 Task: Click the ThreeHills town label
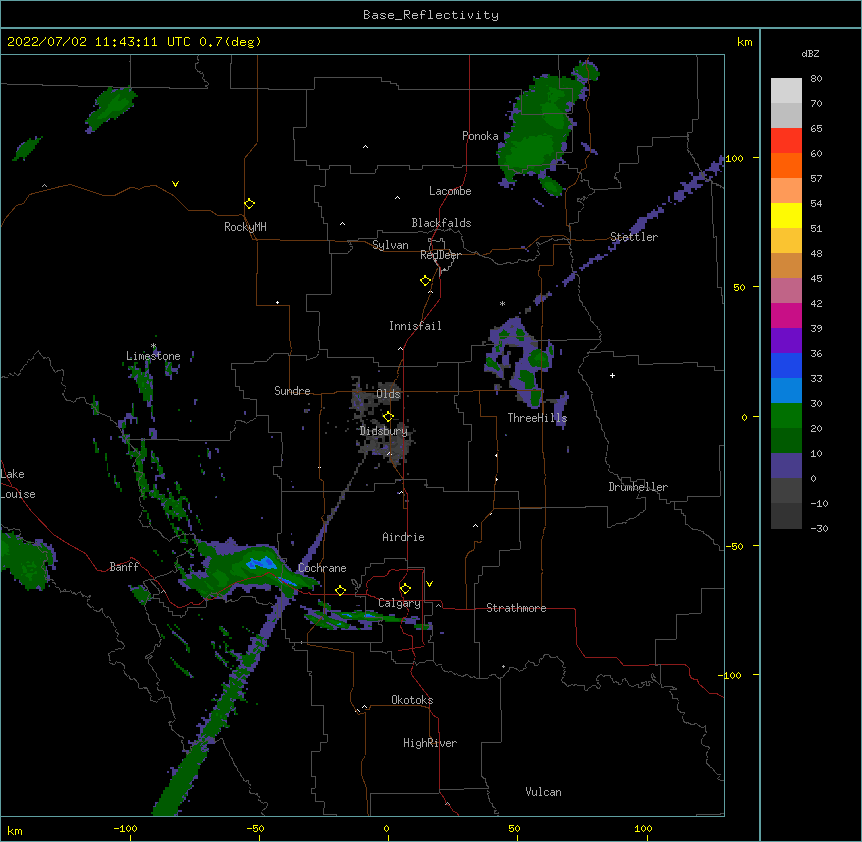pos(537,418)
